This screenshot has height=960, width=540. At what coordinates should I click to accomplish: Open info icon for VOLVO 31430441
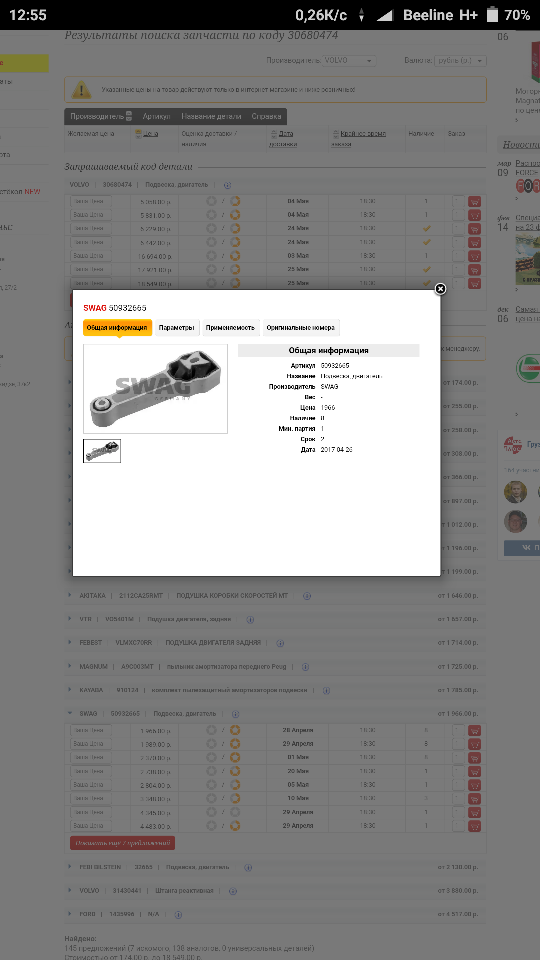coord(233,891)
